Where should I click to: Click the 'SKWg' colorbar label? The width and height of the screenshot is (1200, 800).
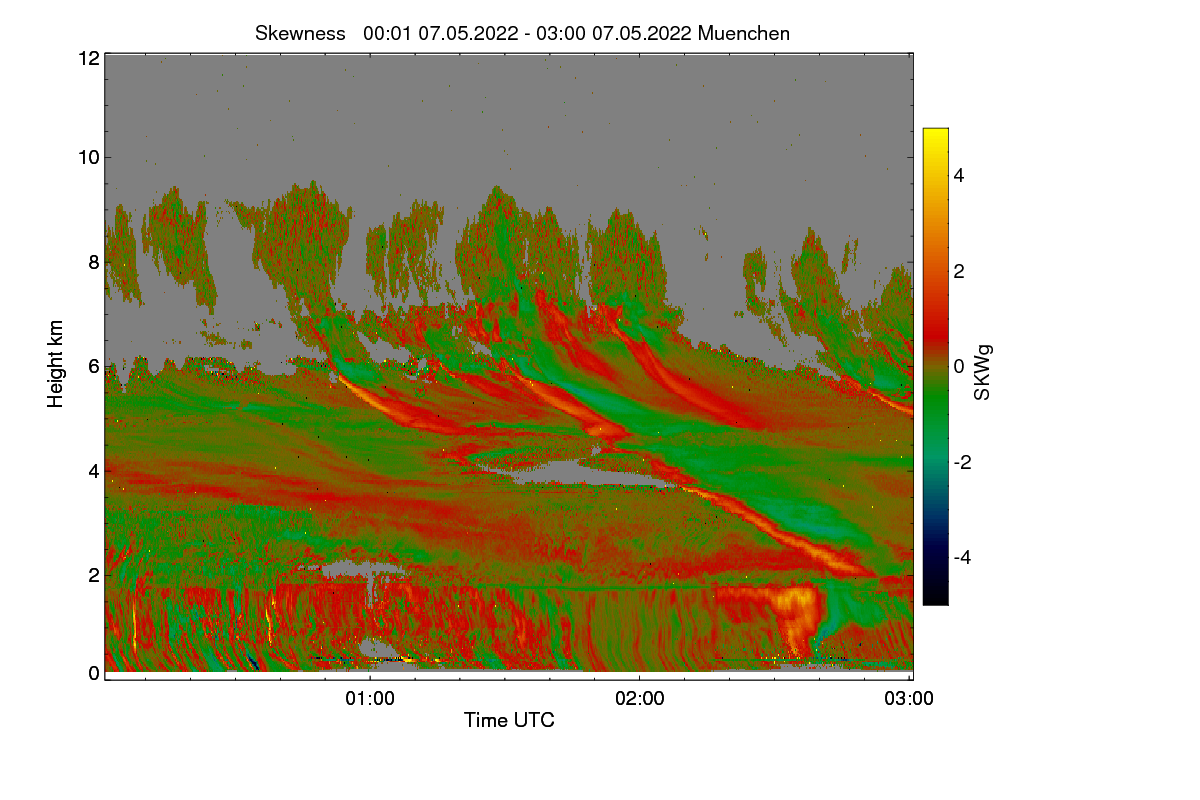point(983,373)
